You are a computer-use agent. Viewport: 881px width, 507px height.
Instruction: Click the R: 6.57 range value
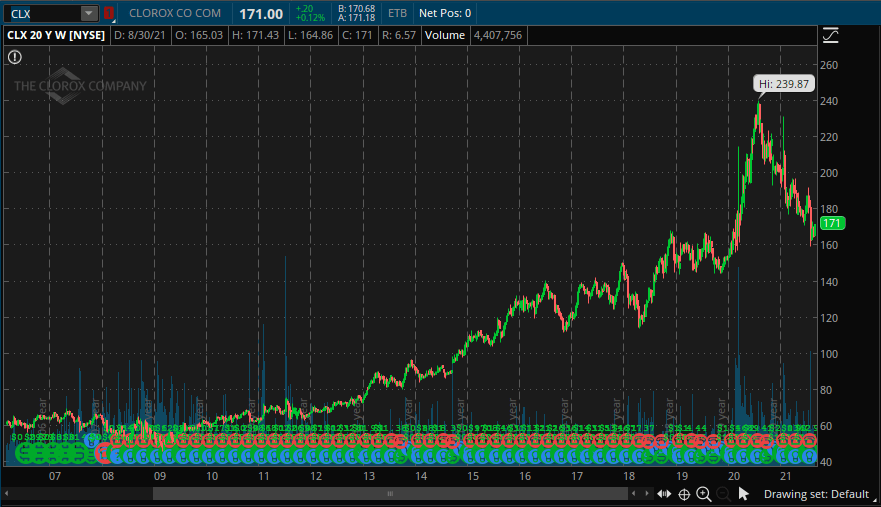[399, 35]
